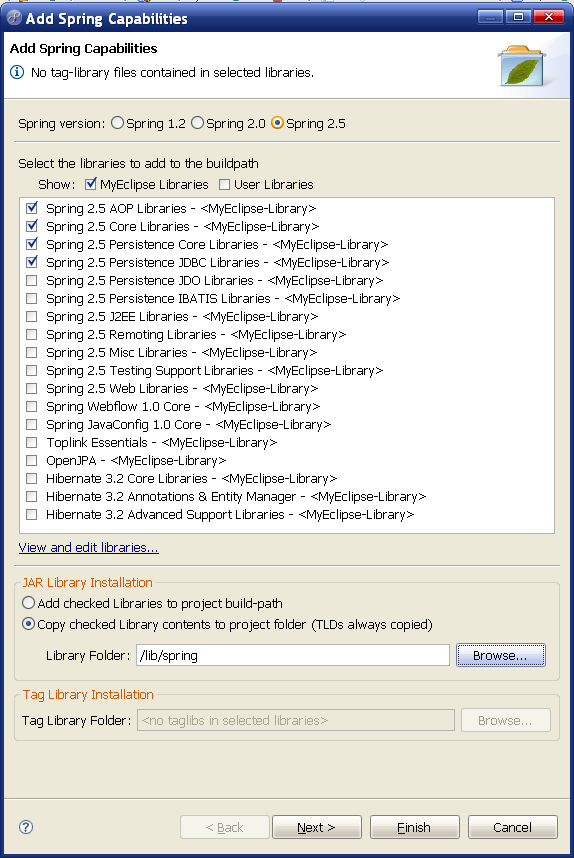Click the info icon beside tag-library message
The height and width of the screenshot is (858, 574).
[x=17, y=72]
